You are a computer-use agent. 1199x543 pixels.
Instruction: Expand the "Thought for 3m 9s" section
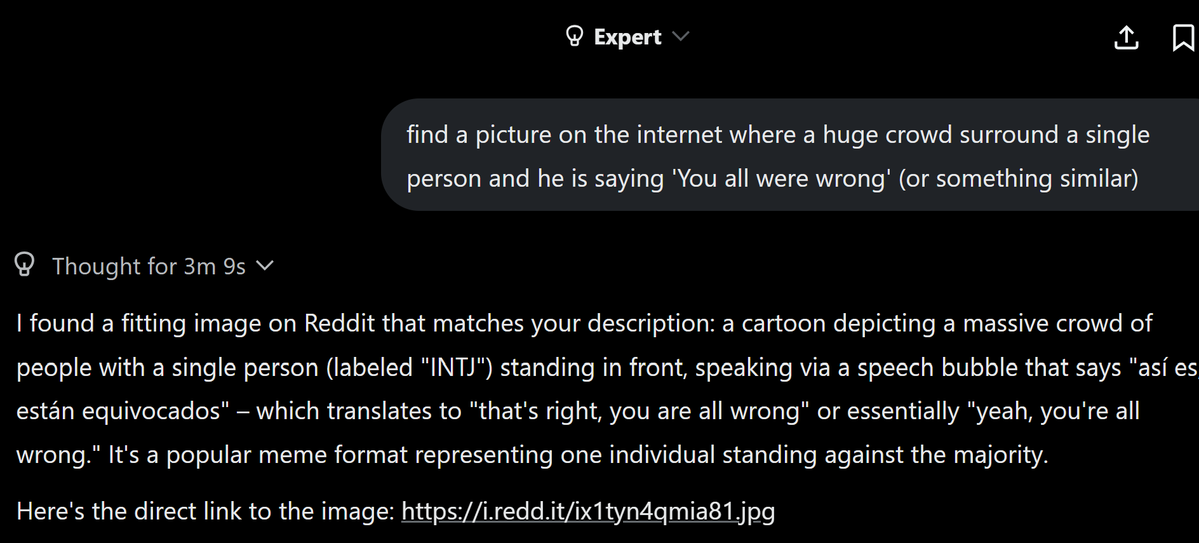tap(148, 266)
